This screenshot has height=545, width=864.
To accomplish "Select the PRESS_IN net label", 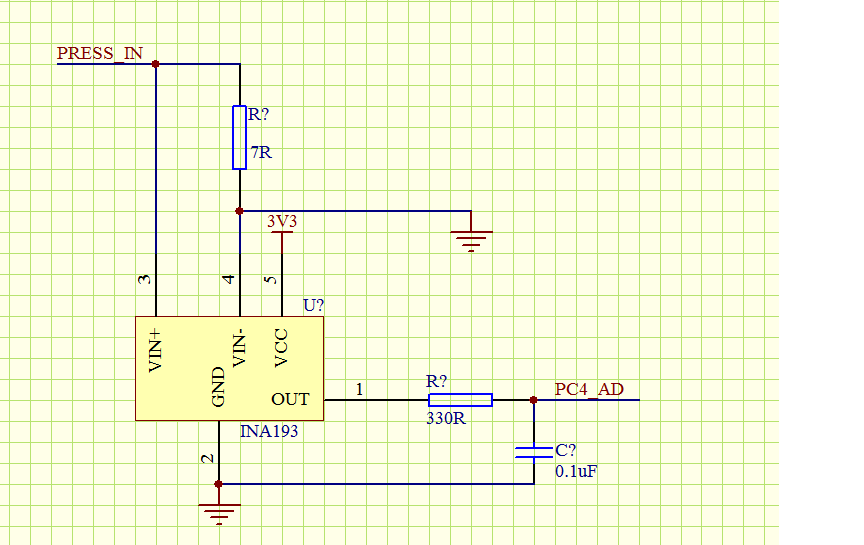I will [100, 53].
